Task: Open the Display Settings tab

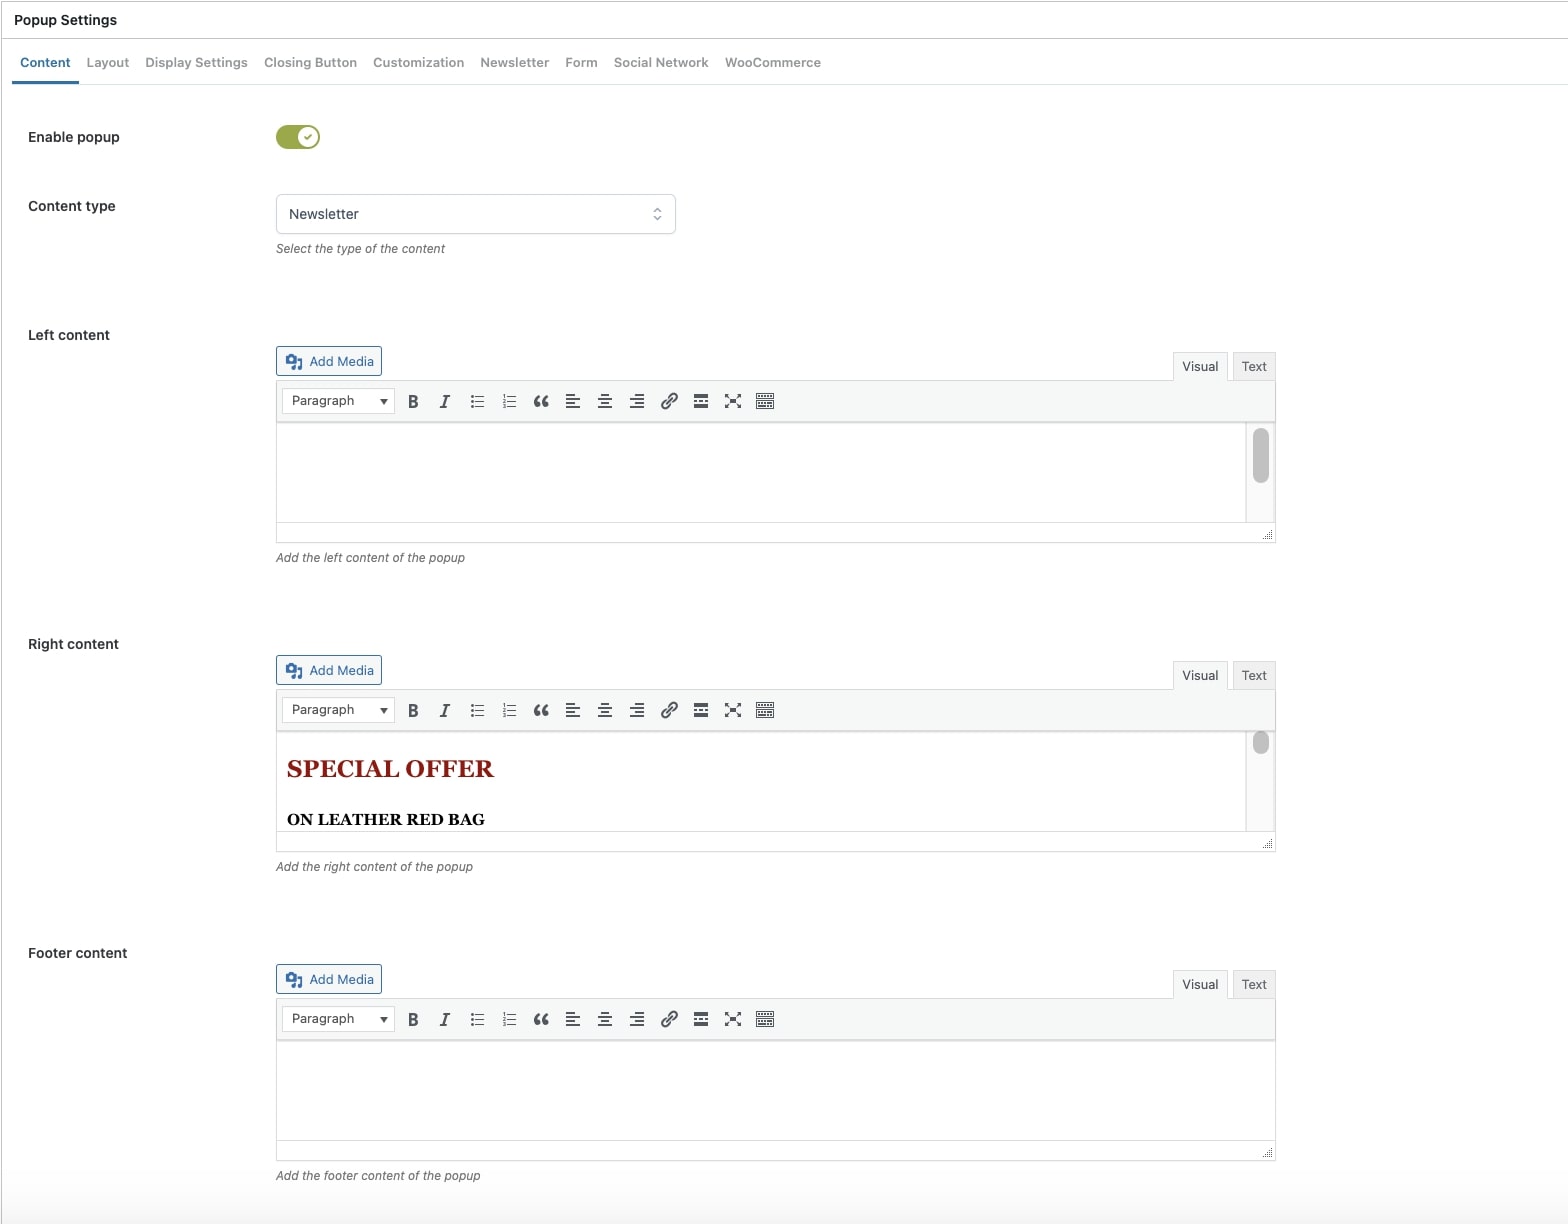Action: click(x=196, y=62)
